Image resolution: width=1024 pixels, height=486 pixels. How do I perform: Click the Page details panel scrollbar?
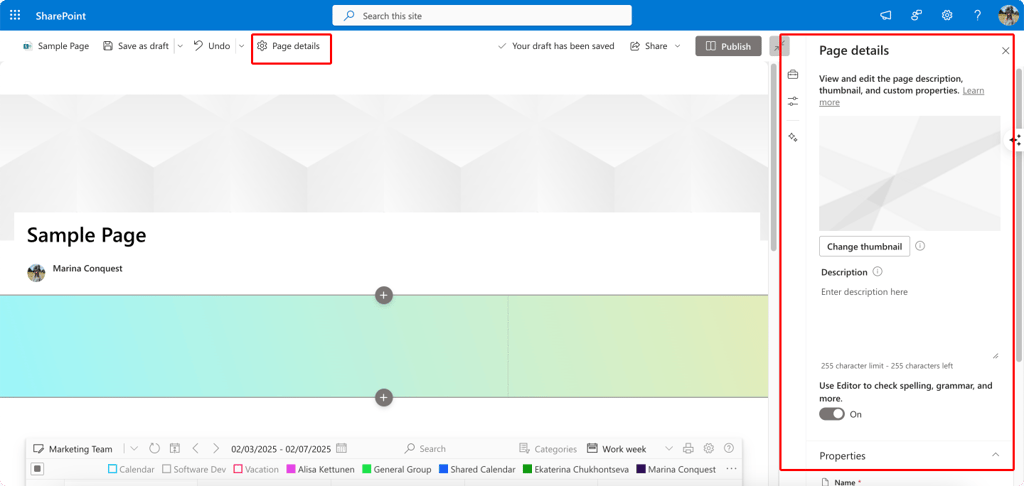tap(1019, 216)
